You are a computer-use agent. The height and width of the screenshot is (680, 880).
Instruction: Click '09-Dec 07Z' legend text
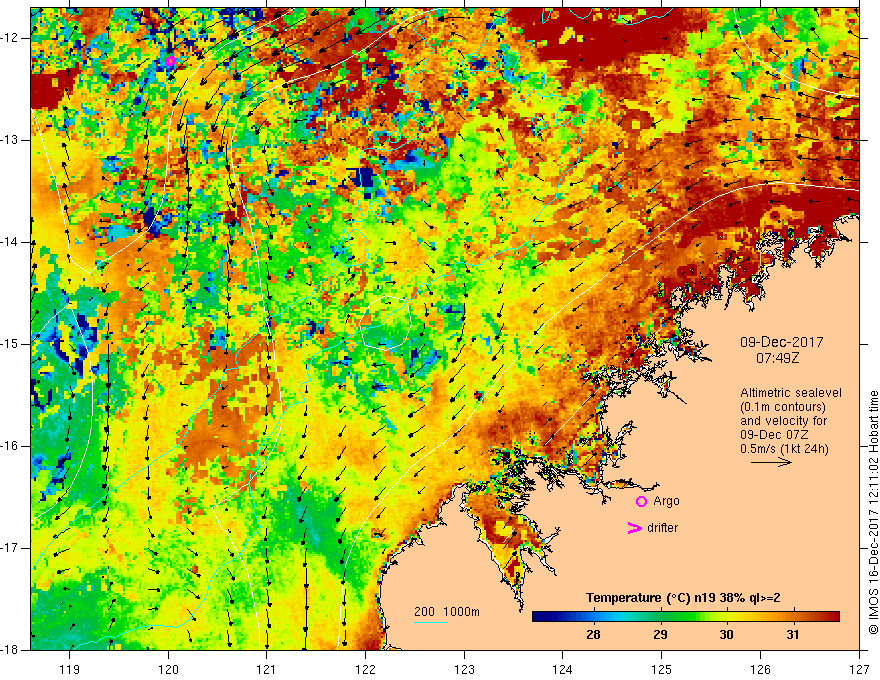[776, 435]
